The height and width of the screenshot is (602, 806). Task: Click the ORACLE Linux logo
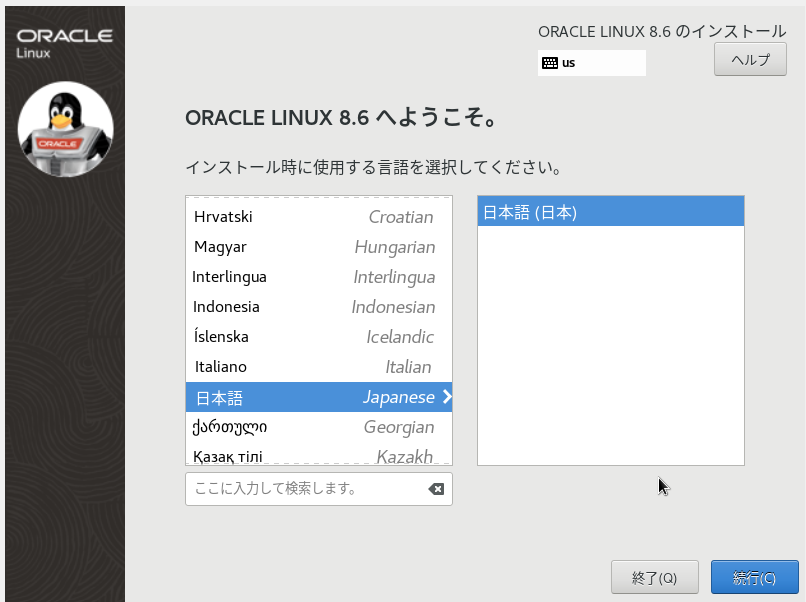65,43
